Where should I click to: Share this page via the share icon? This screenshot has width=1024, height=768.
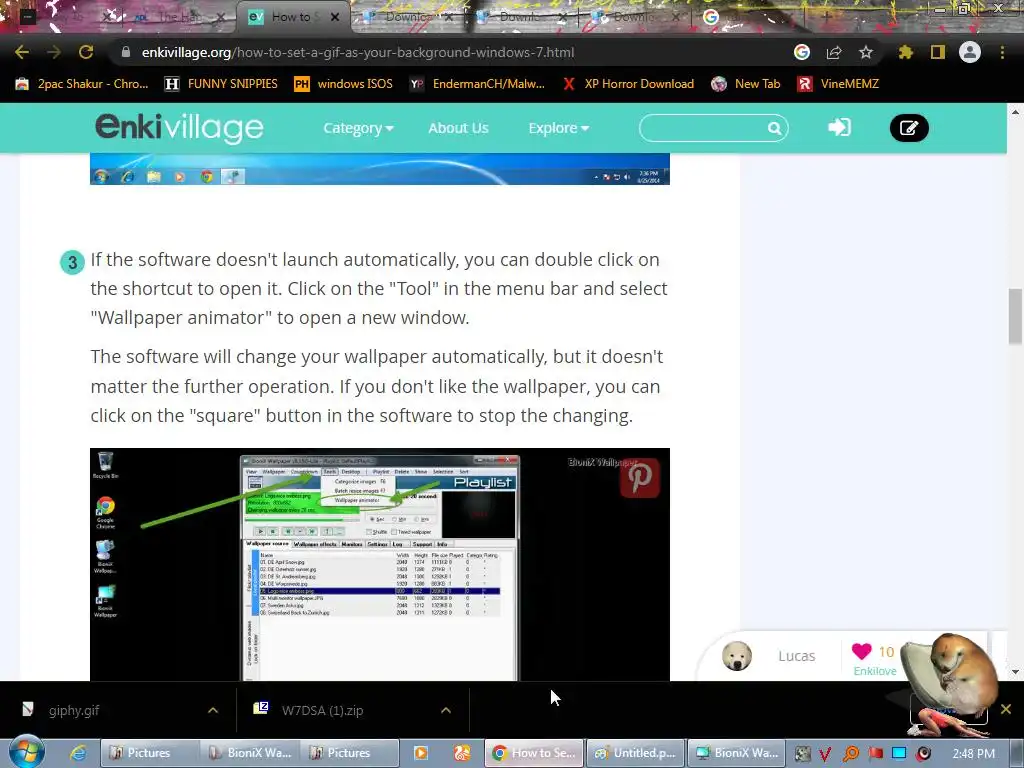point(834,52)
